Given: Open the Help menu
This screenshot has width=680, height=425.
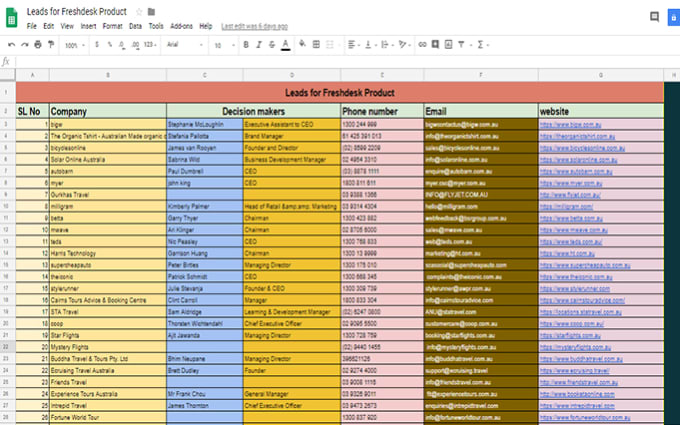Looking at the screenshot, I should pos(206,26).
